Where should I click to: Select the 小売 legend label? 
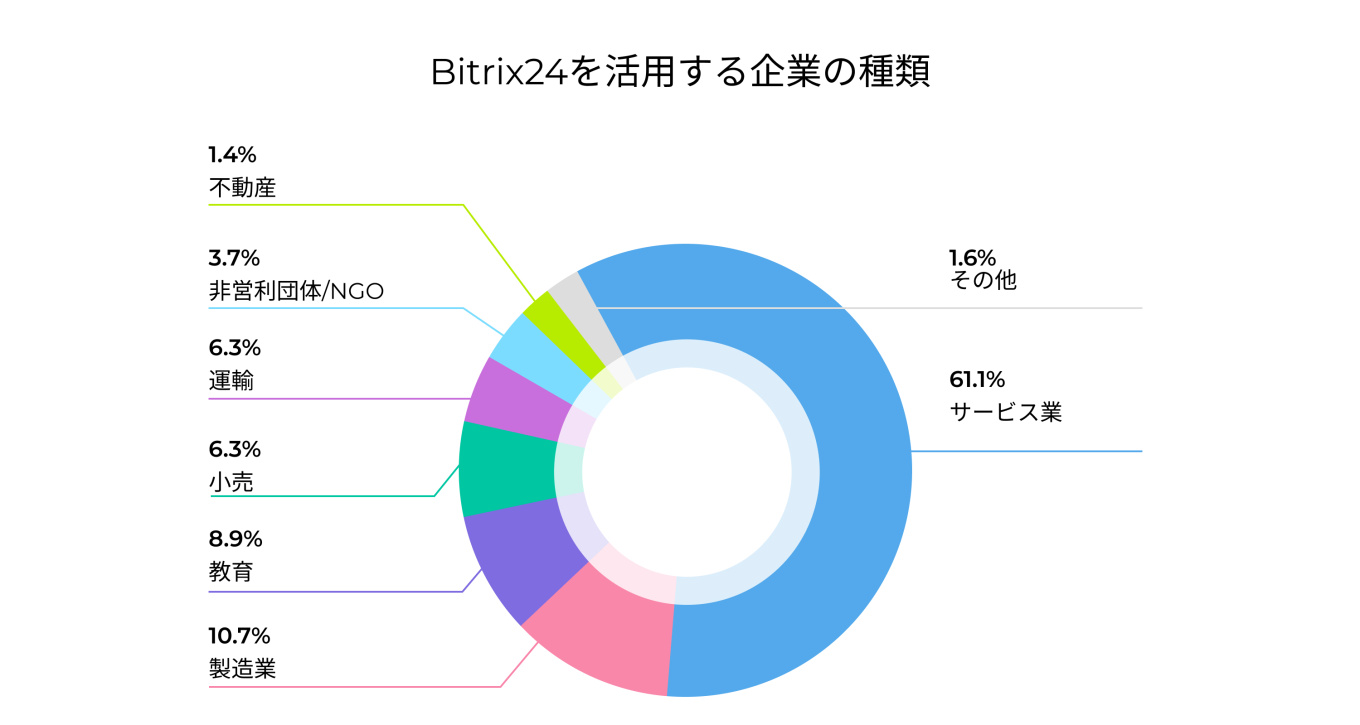click(231, 482)
